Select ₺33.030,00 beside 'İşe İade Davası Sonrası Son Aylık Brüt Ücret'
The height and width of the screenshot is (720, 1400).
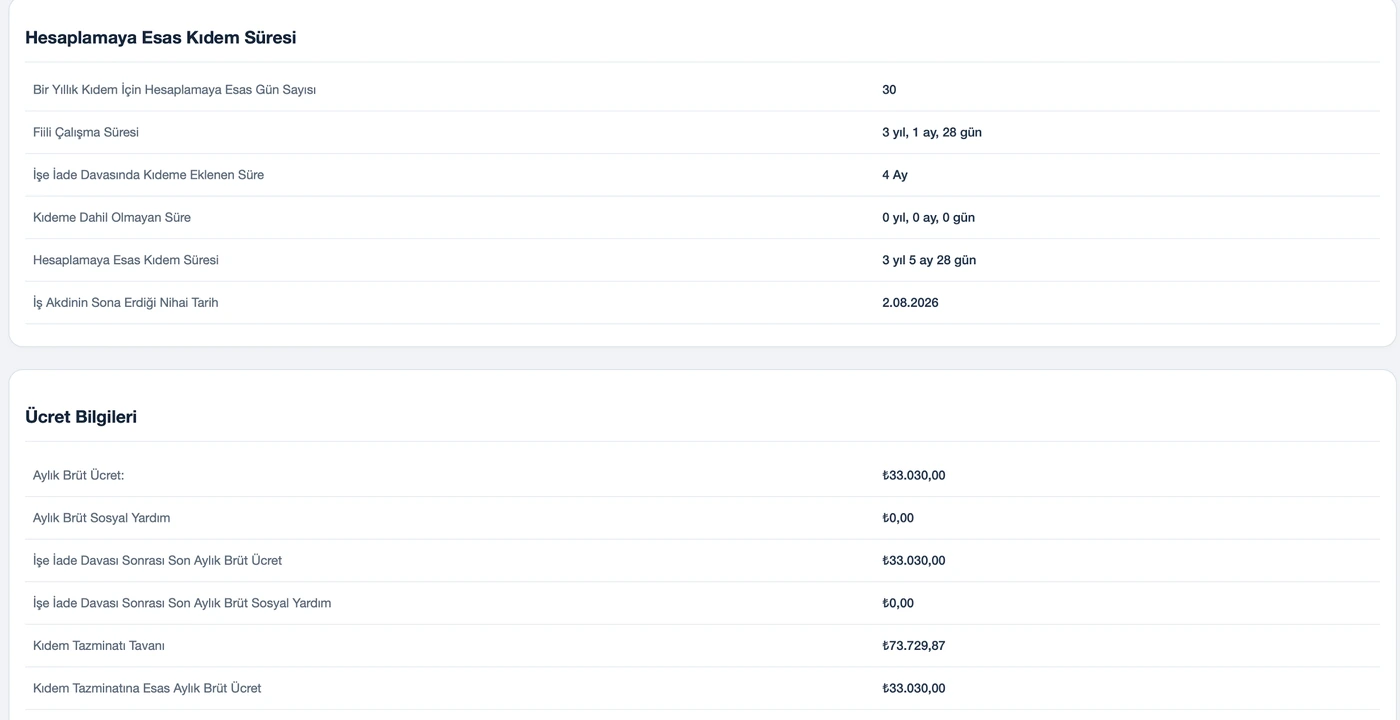(914, 560)
